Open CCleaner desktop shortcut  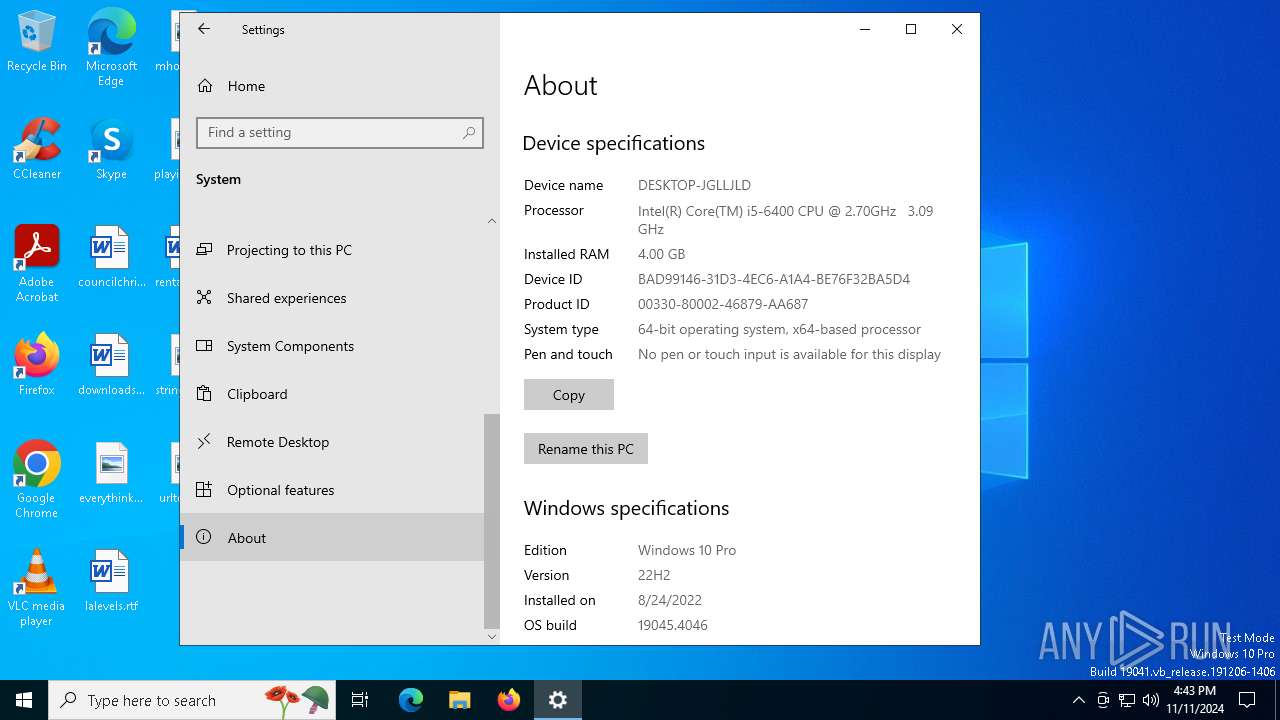(x=37, y=149)
